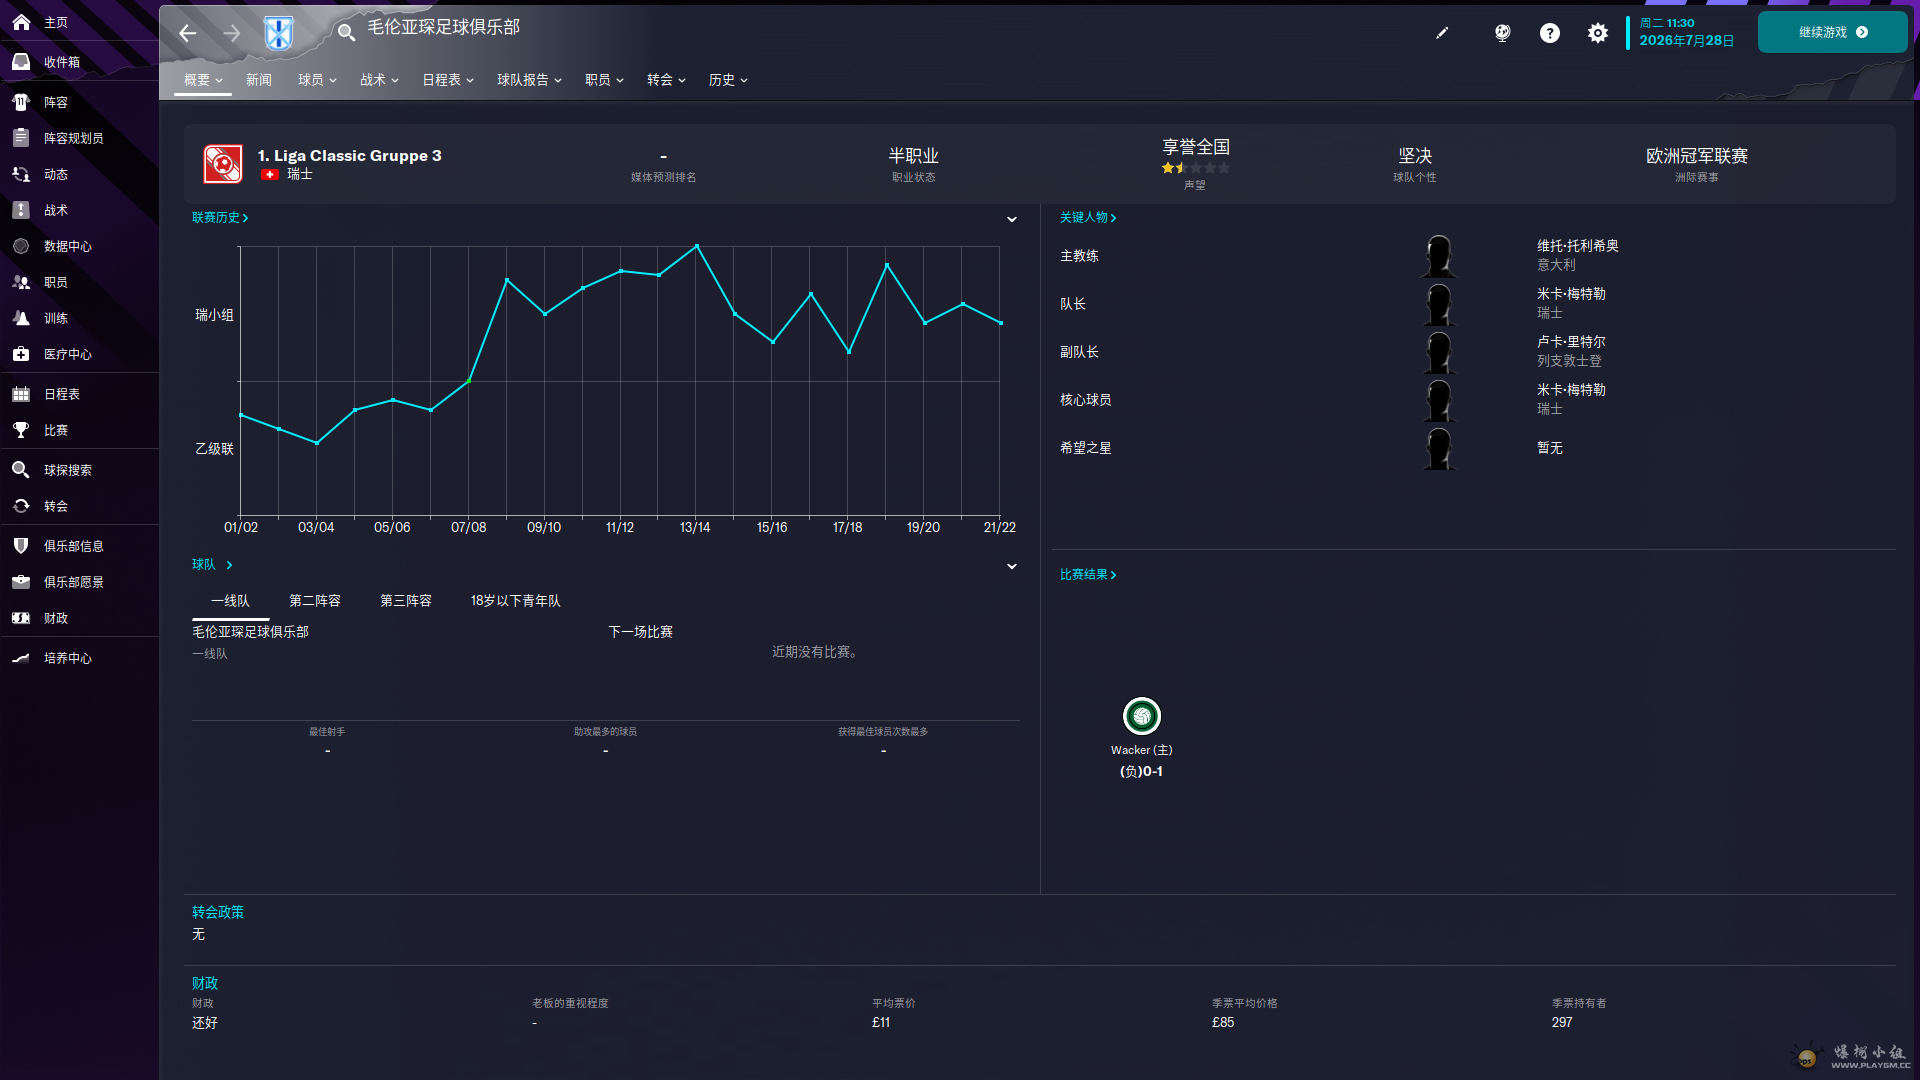Viewport: 1920px width, 1080px height.
Task: Switch to 18岁以下青年队 tab
Action: tap(516, 601)
